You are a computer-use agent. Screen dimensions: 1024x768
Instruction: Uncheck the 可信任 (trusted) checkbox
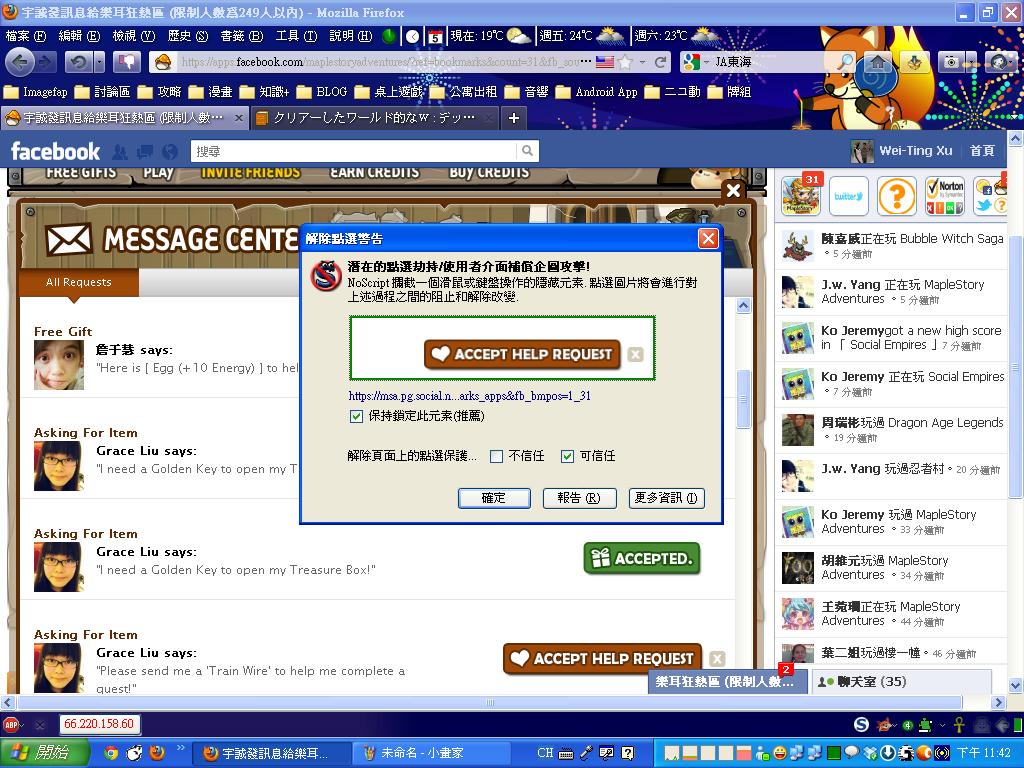(x=568, y=456)
